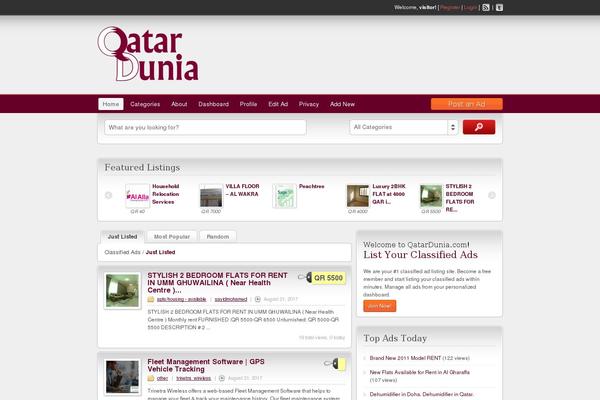The width and height of the screenshot is (600, 400).
Task: Open featured Household Relocation Services link
Action: pos(166,194)
